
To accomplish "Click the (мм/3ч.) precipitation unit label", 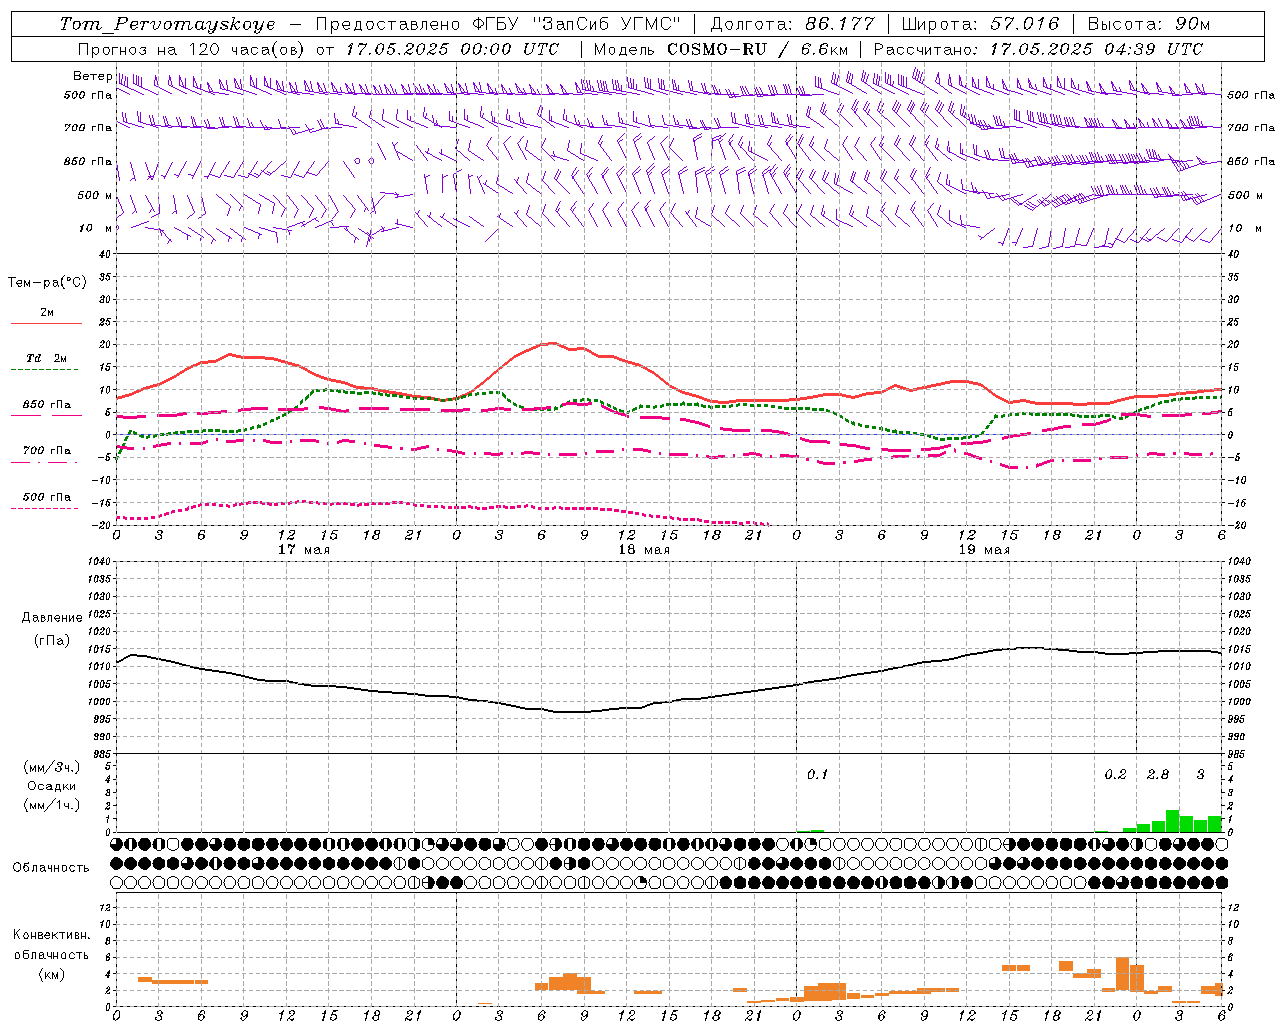I will (x=52, y=767).
